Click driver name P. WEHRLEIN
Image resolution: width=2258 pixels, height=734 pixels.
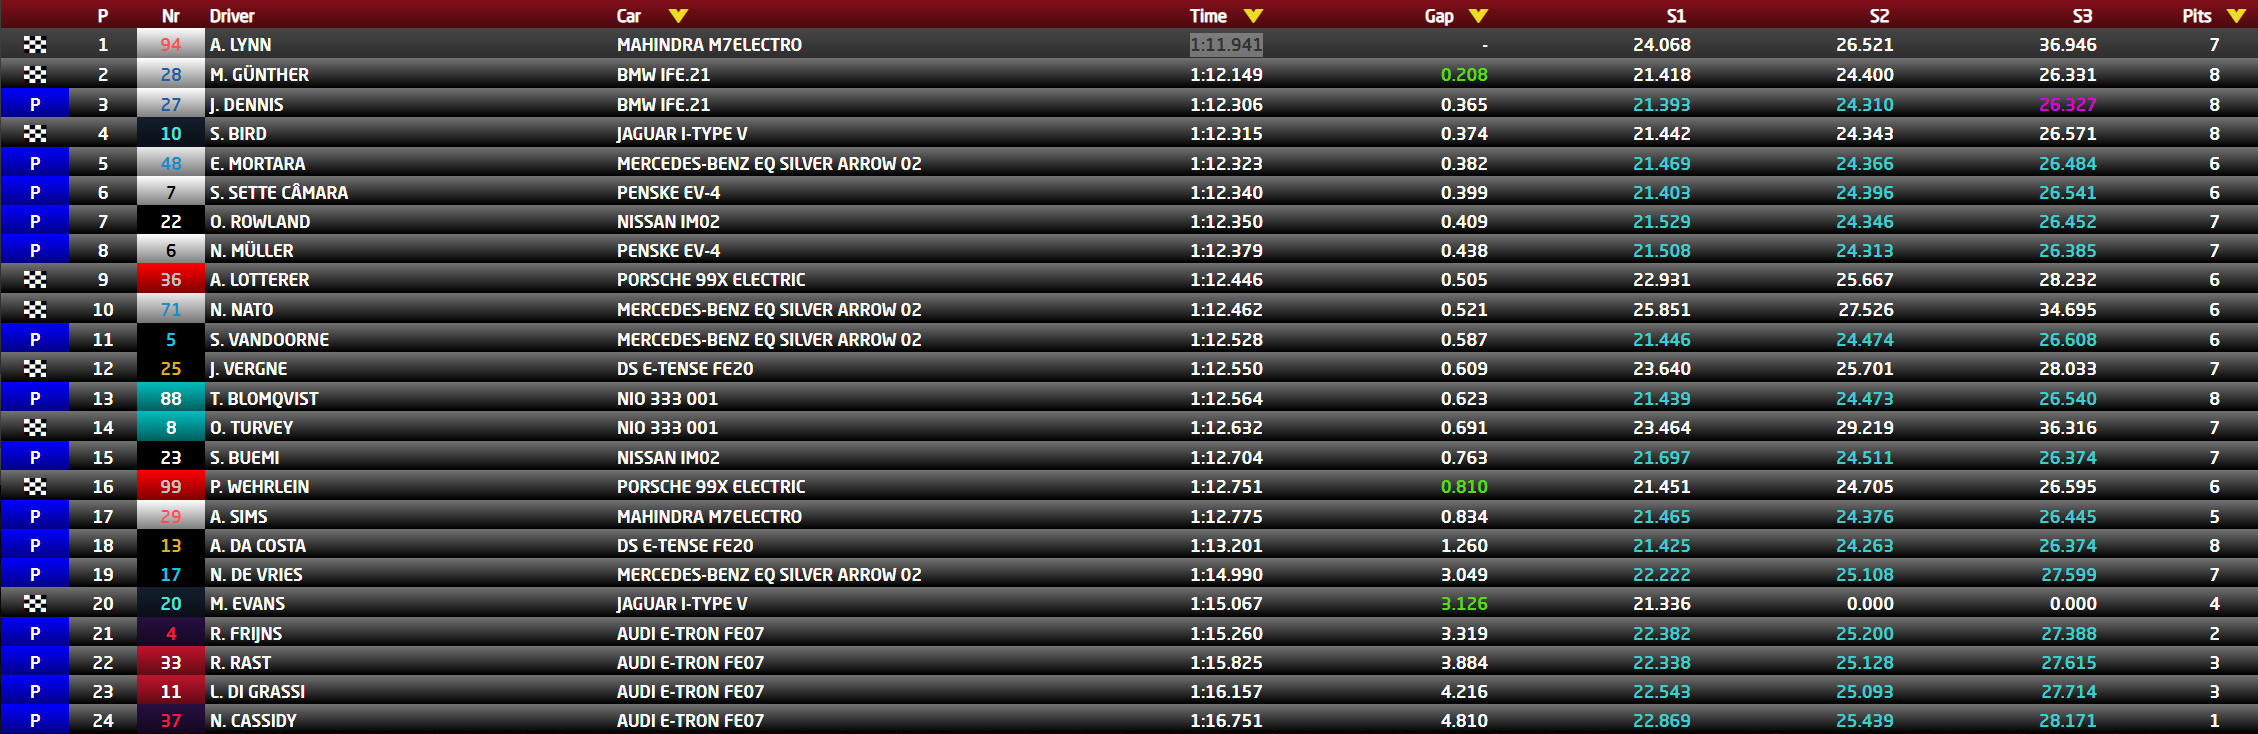pos(259,486)
